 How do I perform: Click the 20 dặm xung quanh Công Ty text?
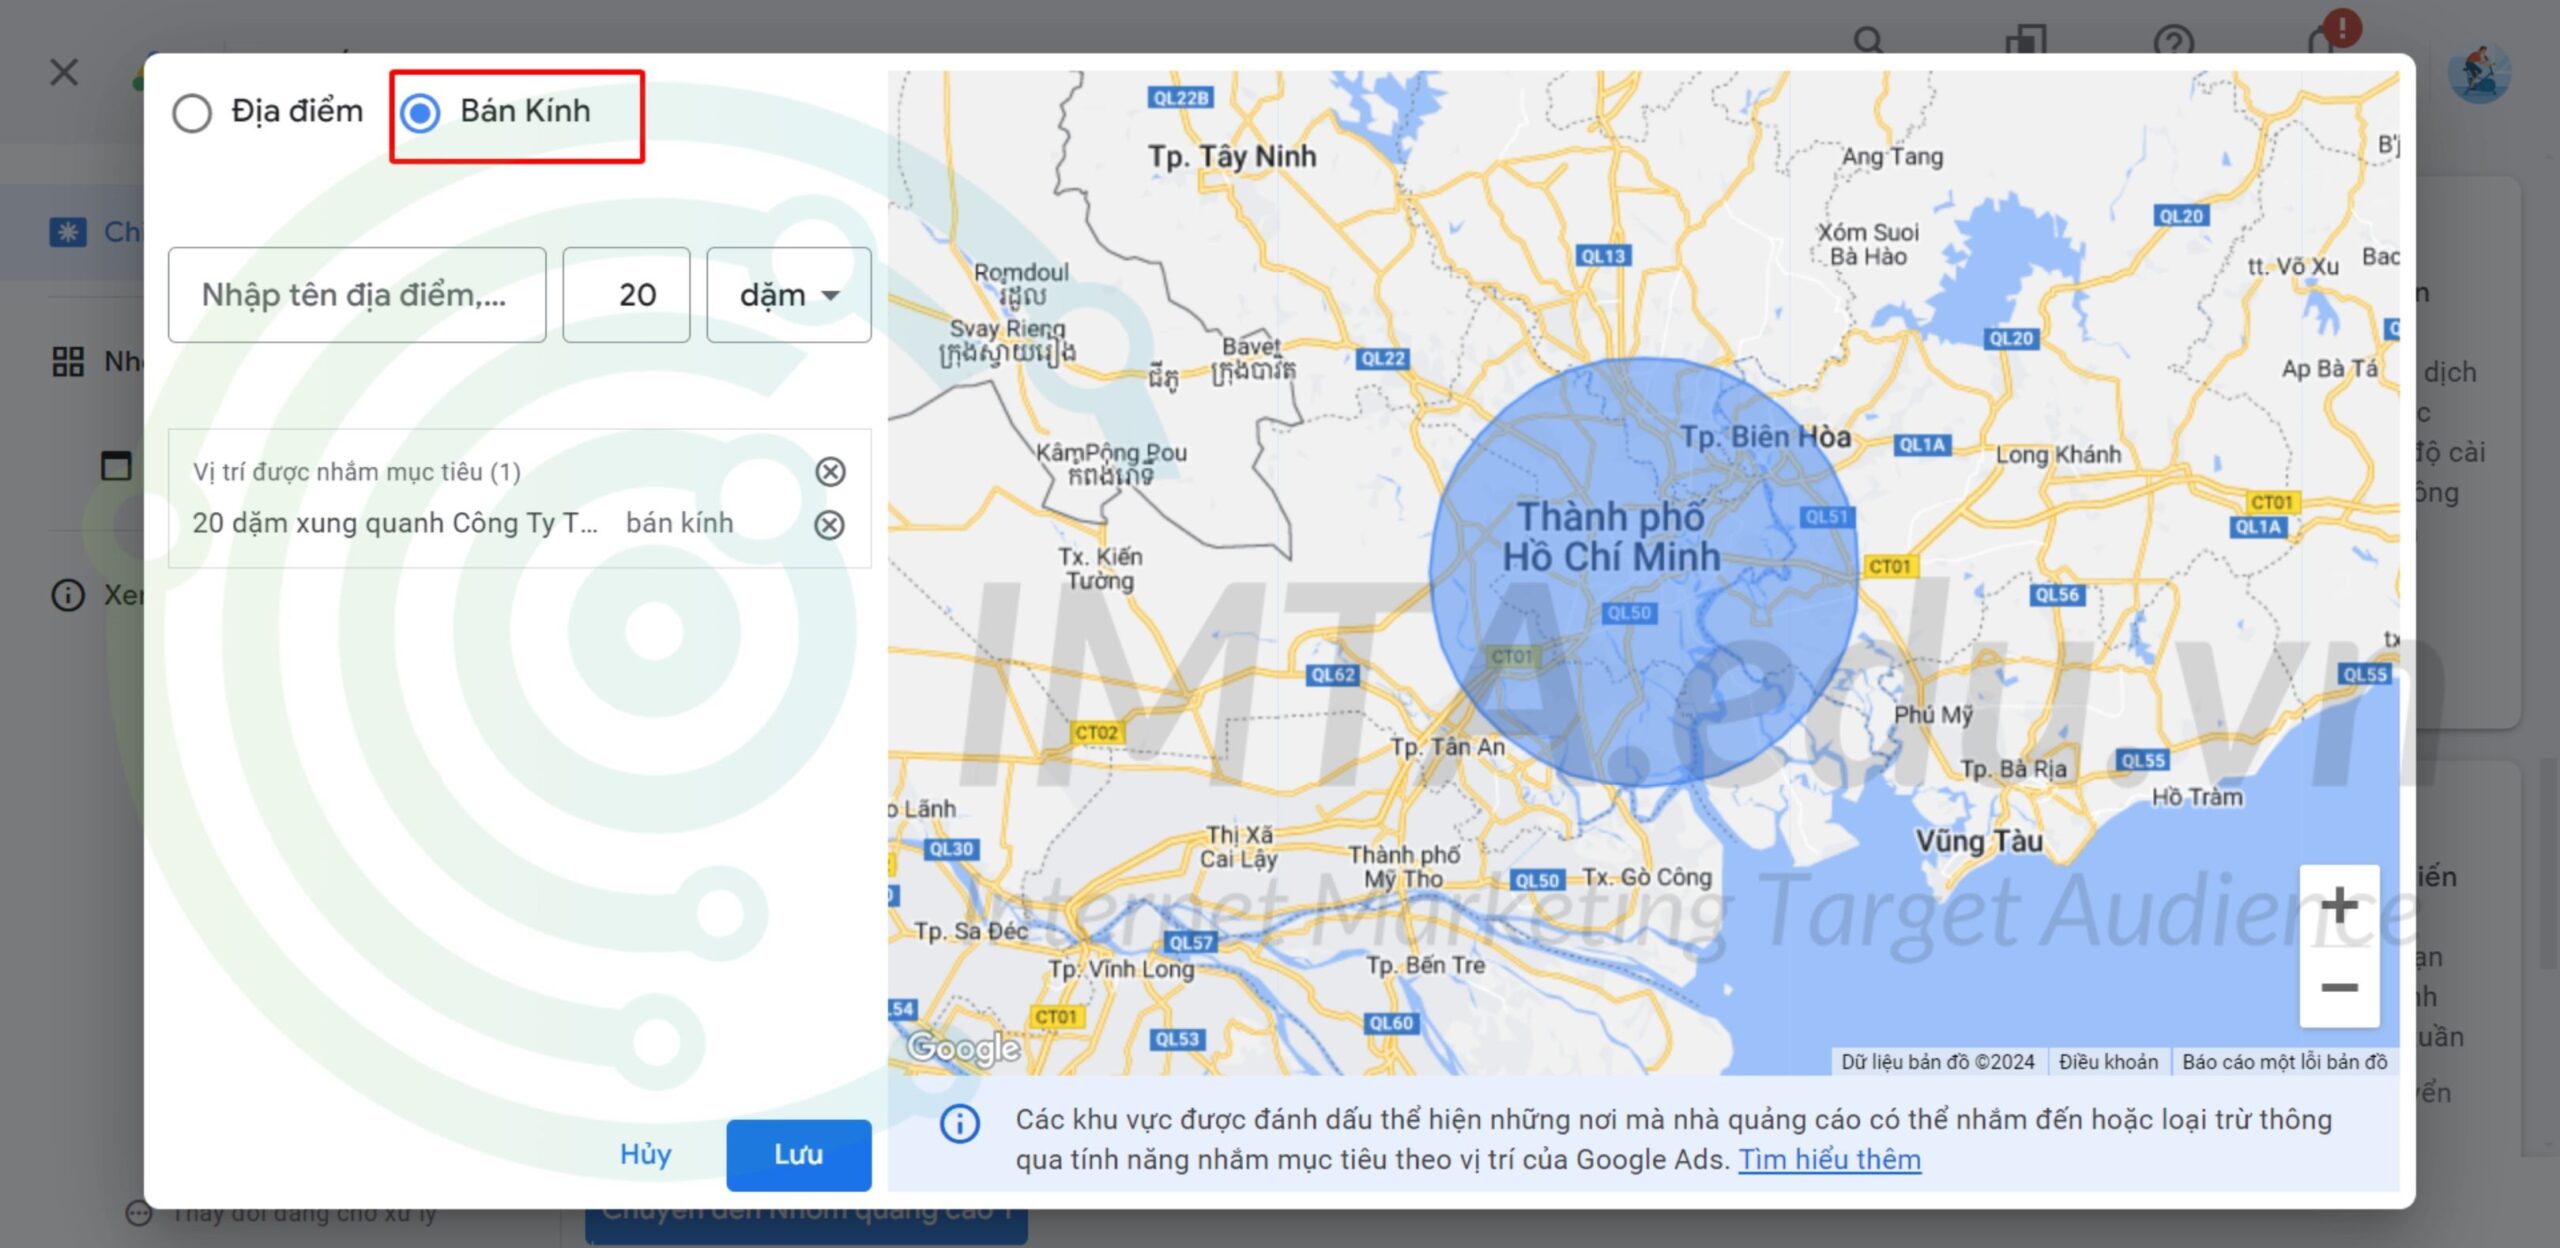pyautogui.click(x=395, y=523)
